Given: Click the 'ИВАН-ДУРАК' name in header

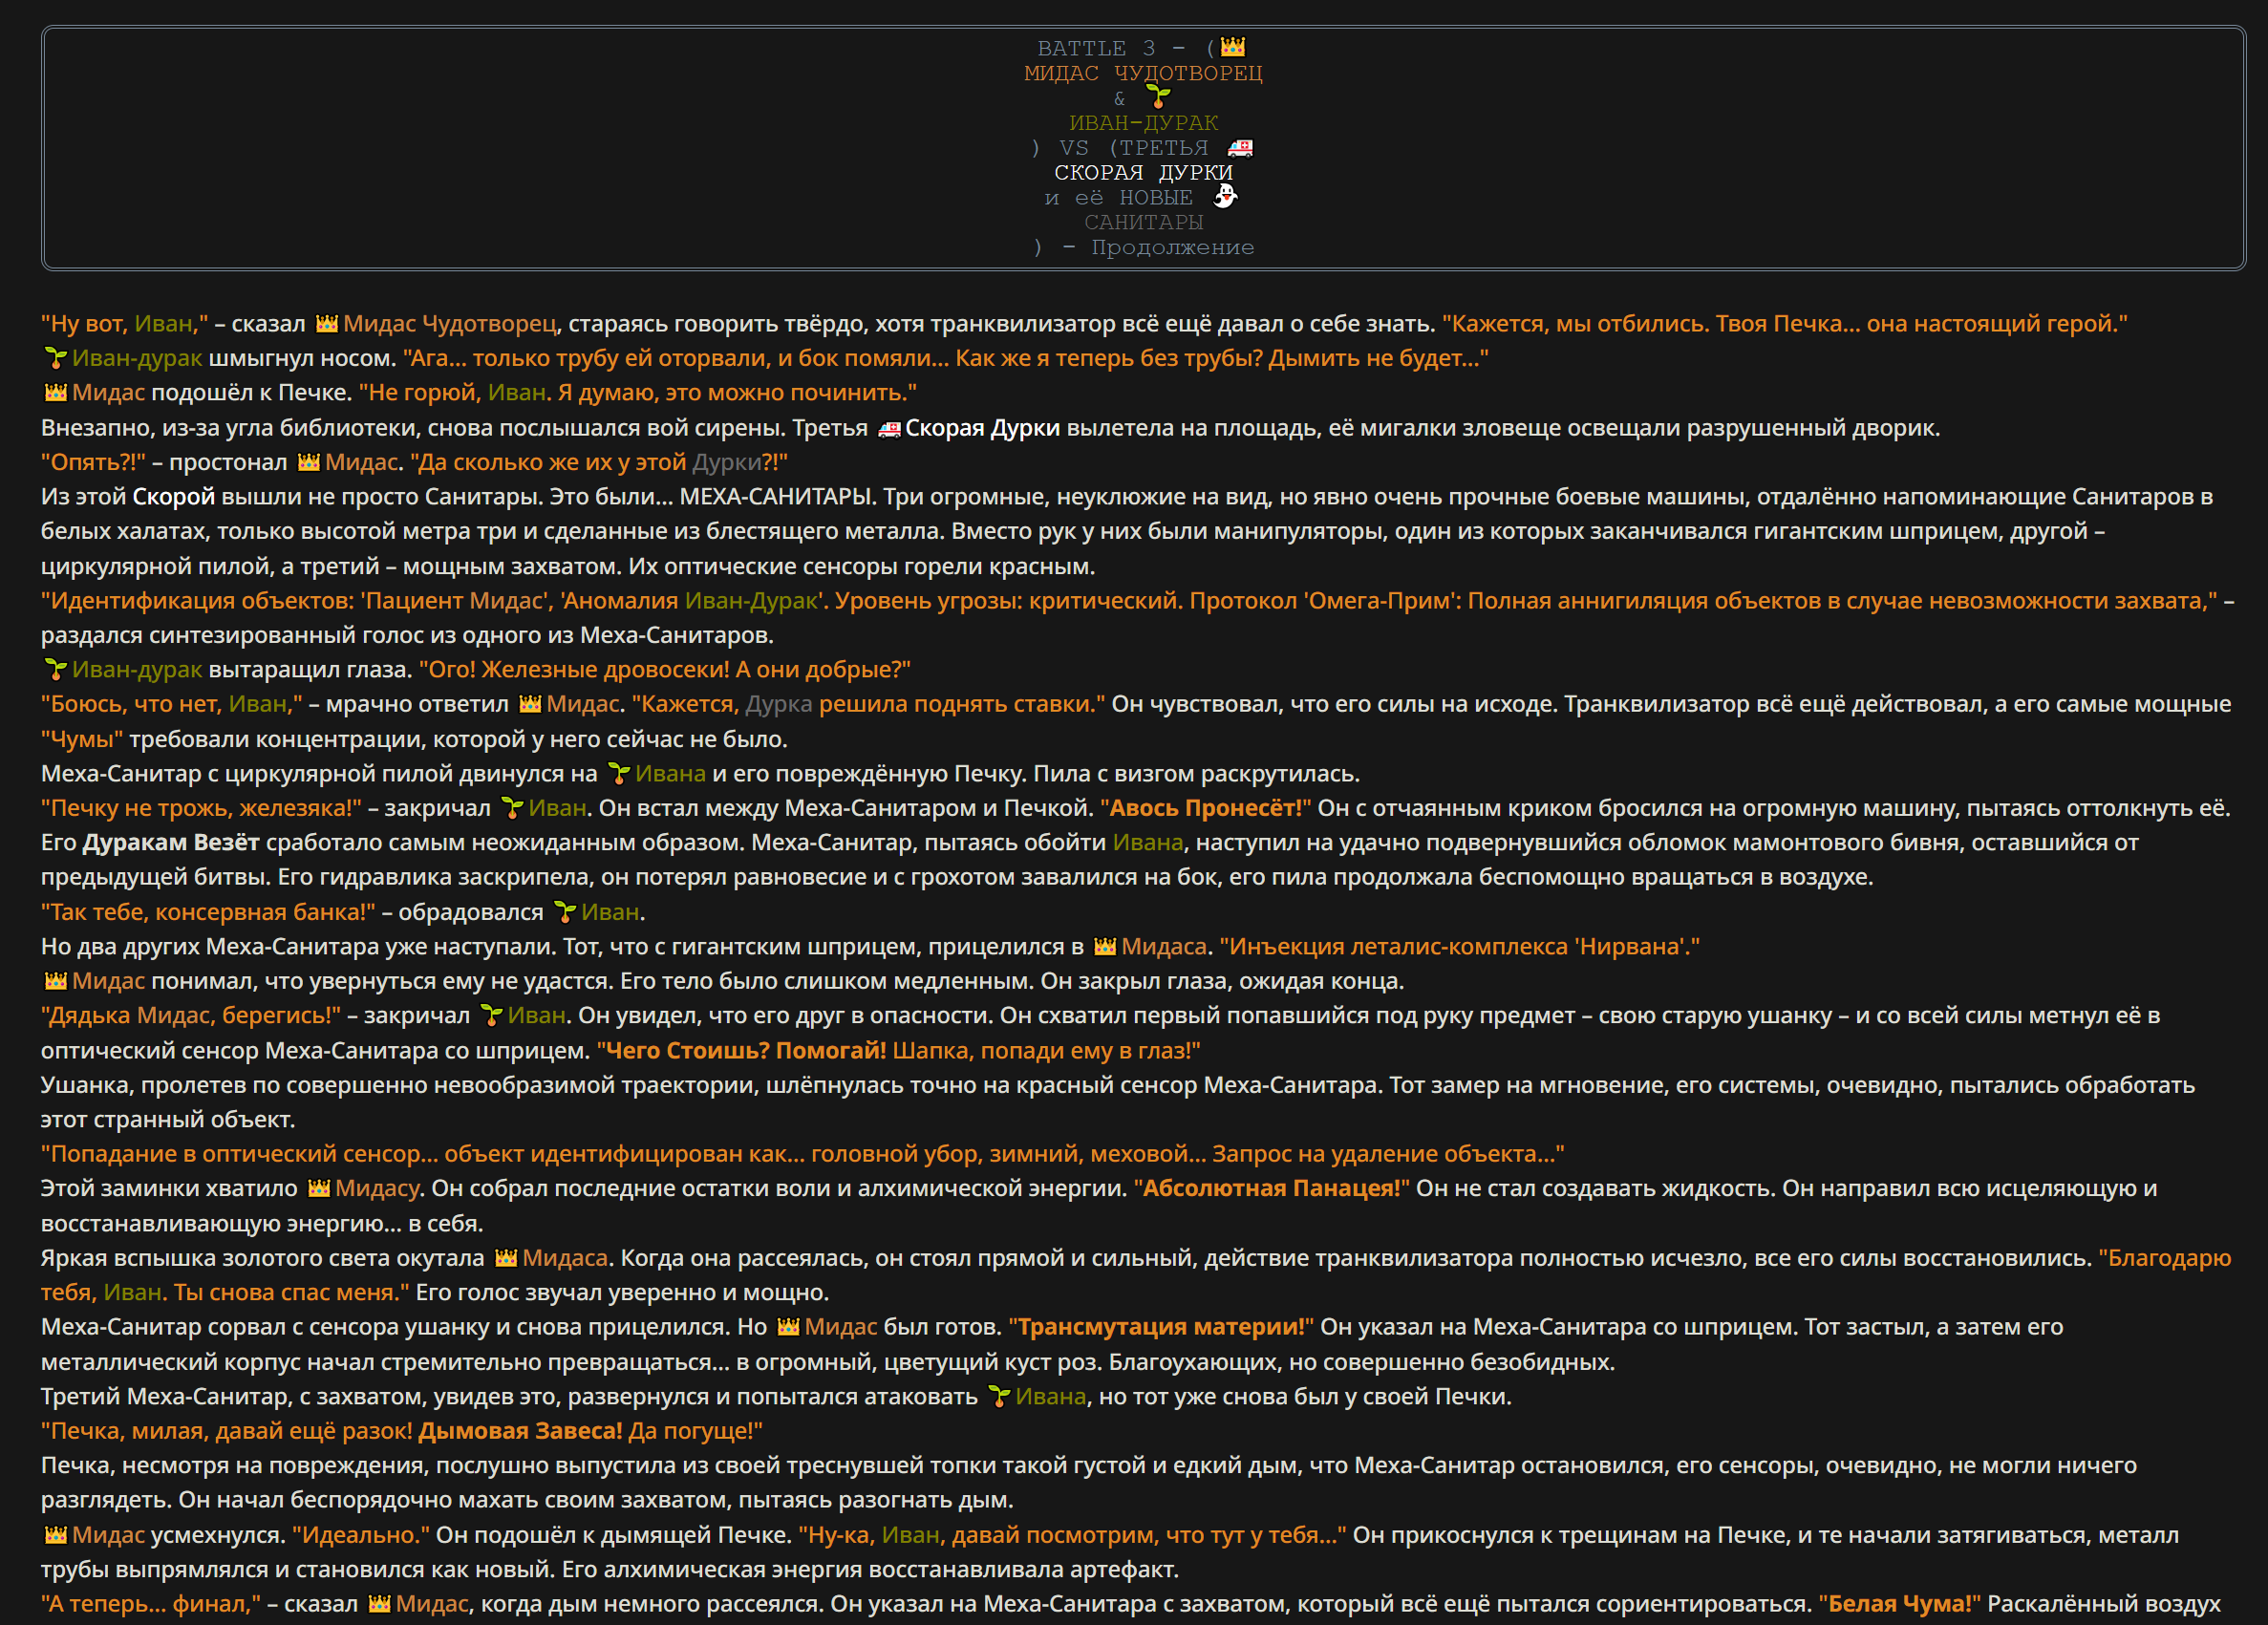Looking at the screenshot, I should click(1143, 123).
